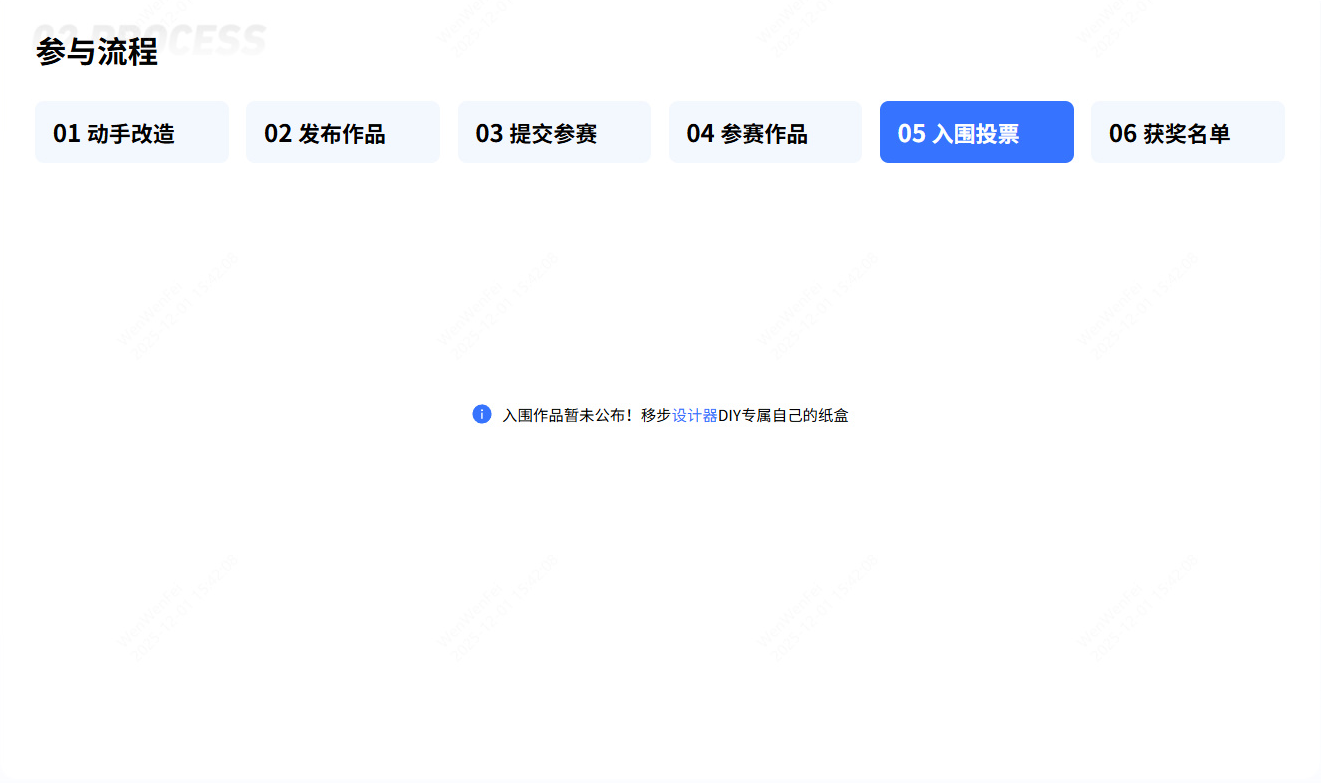Follow the 设计器 hyperlink
The height and width of the screenshot is (783, 1321).
tap(694, 415)
